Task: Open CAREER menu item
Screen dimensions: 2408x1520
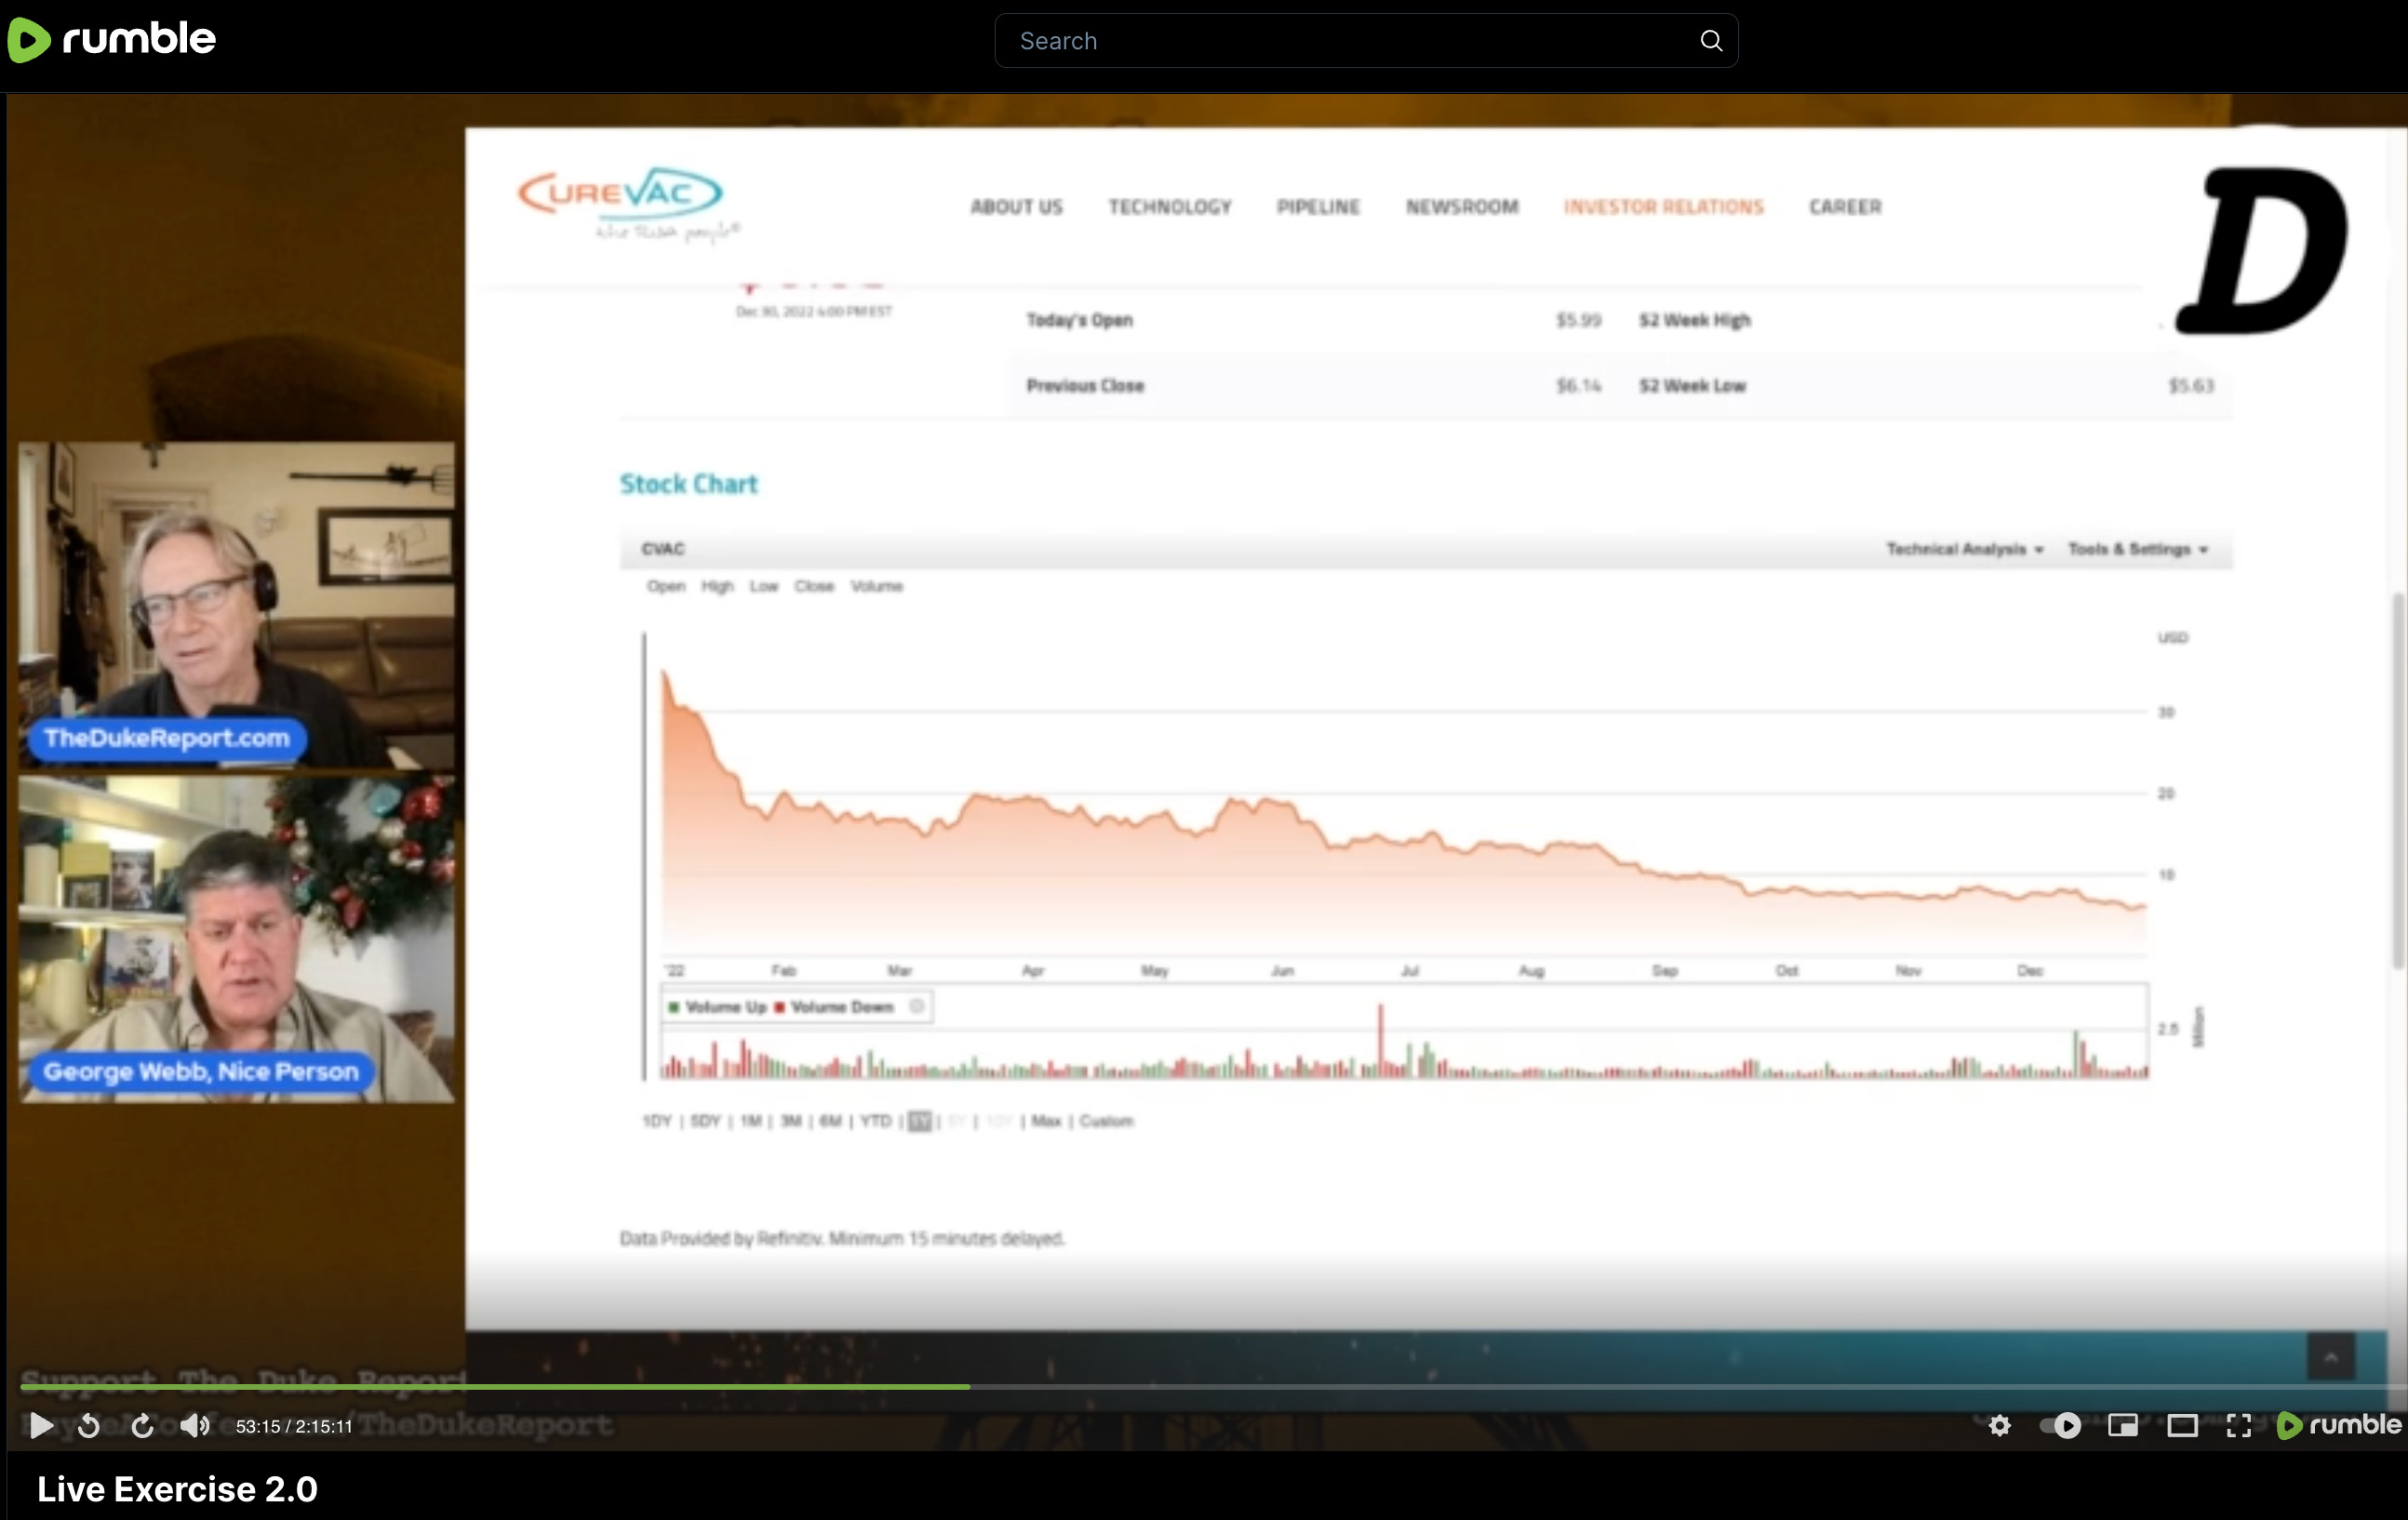Action: (x=1845, y=207)
